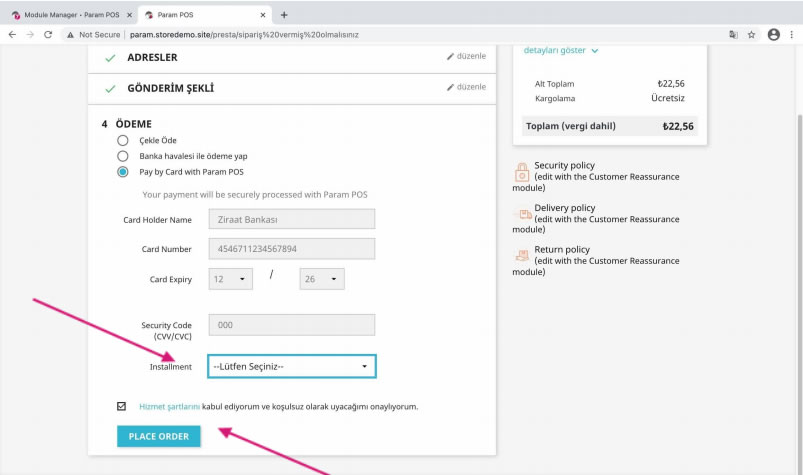
Task: Click the browser forward arrow
Action: tap(30, 34)
